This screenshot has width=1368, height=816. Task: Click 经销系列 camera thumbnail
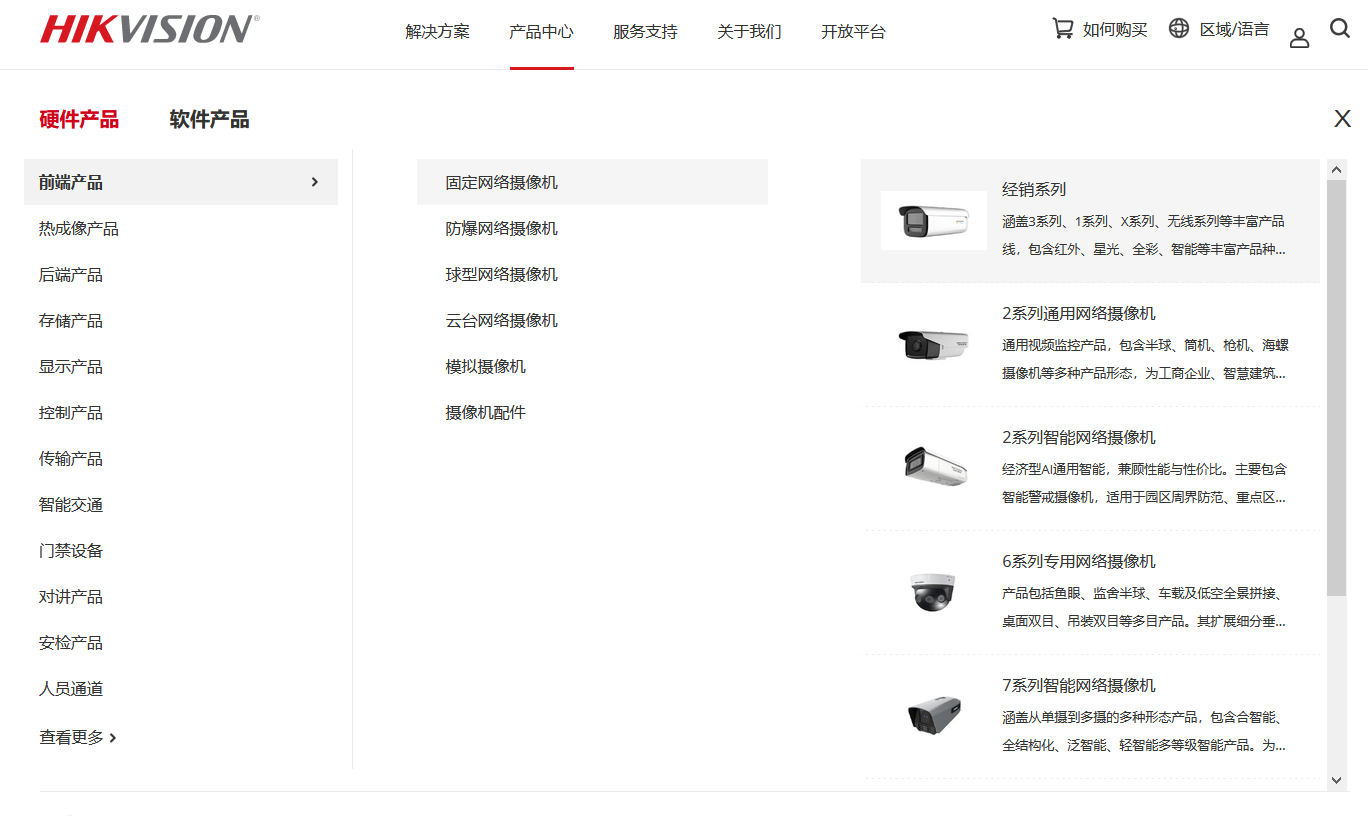(934, 220)
